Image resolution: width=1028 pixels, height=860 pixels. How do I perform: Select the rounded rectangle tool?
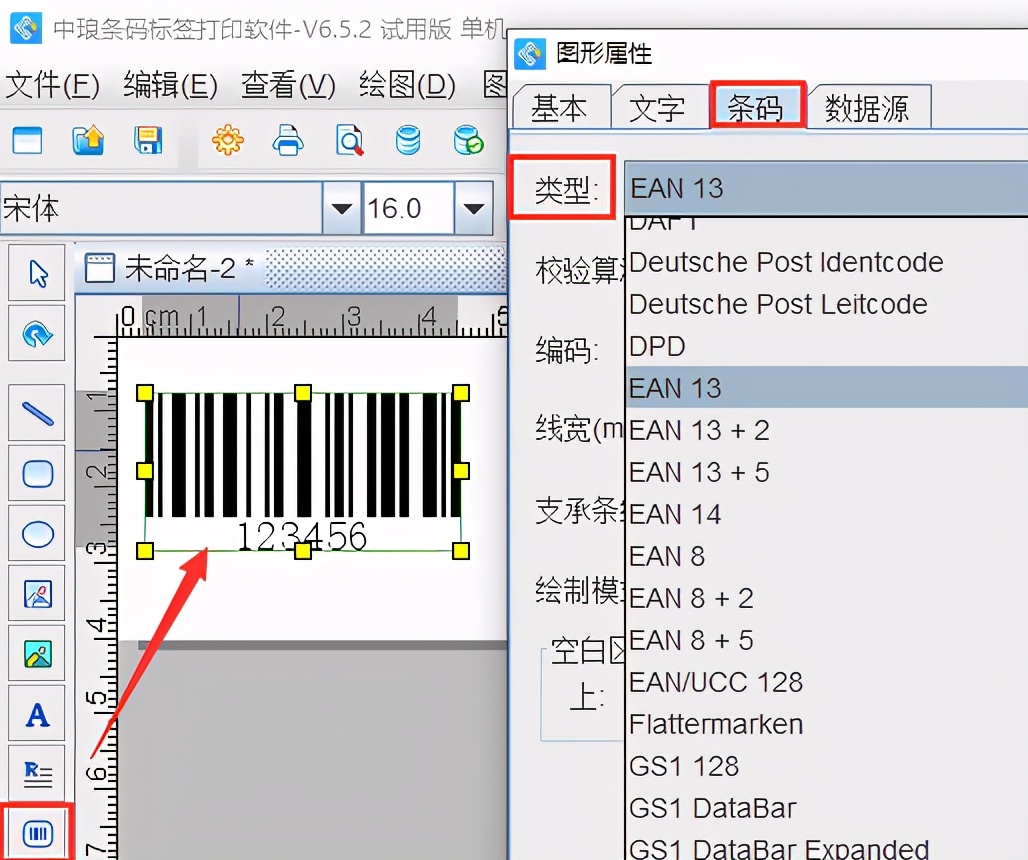point(37,473)
